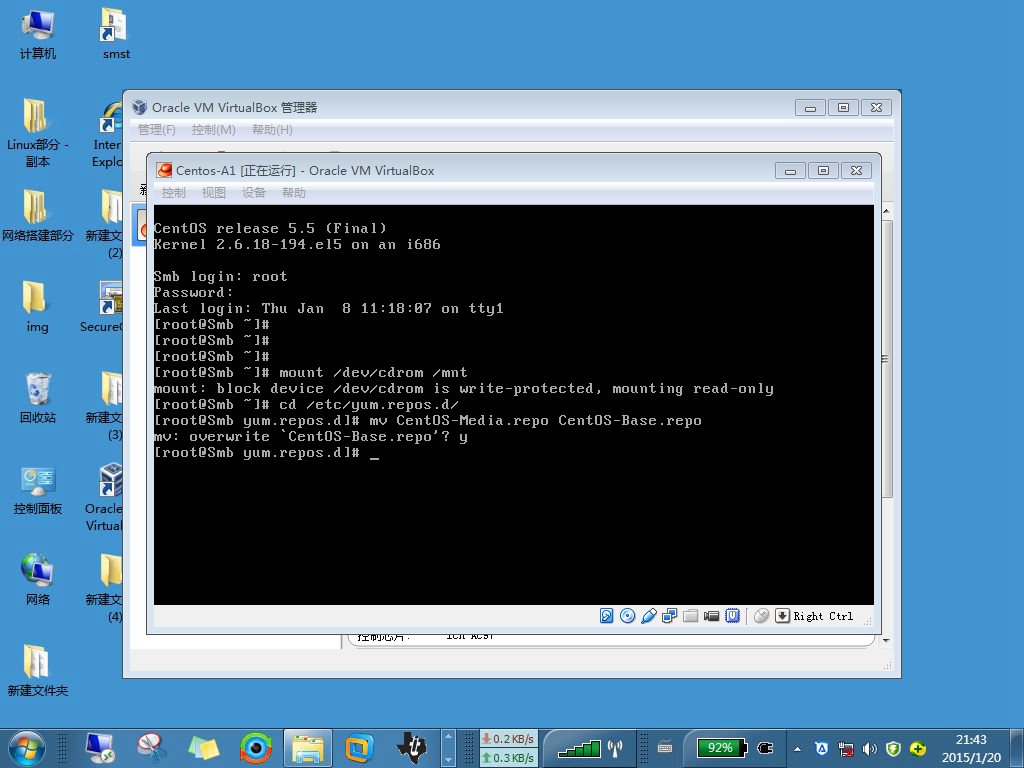The height and width of the screenshot is (768, 1024).
Task: Click the VirtualBox manager scrollbar up arrow
Action: [x=886, y=212]
